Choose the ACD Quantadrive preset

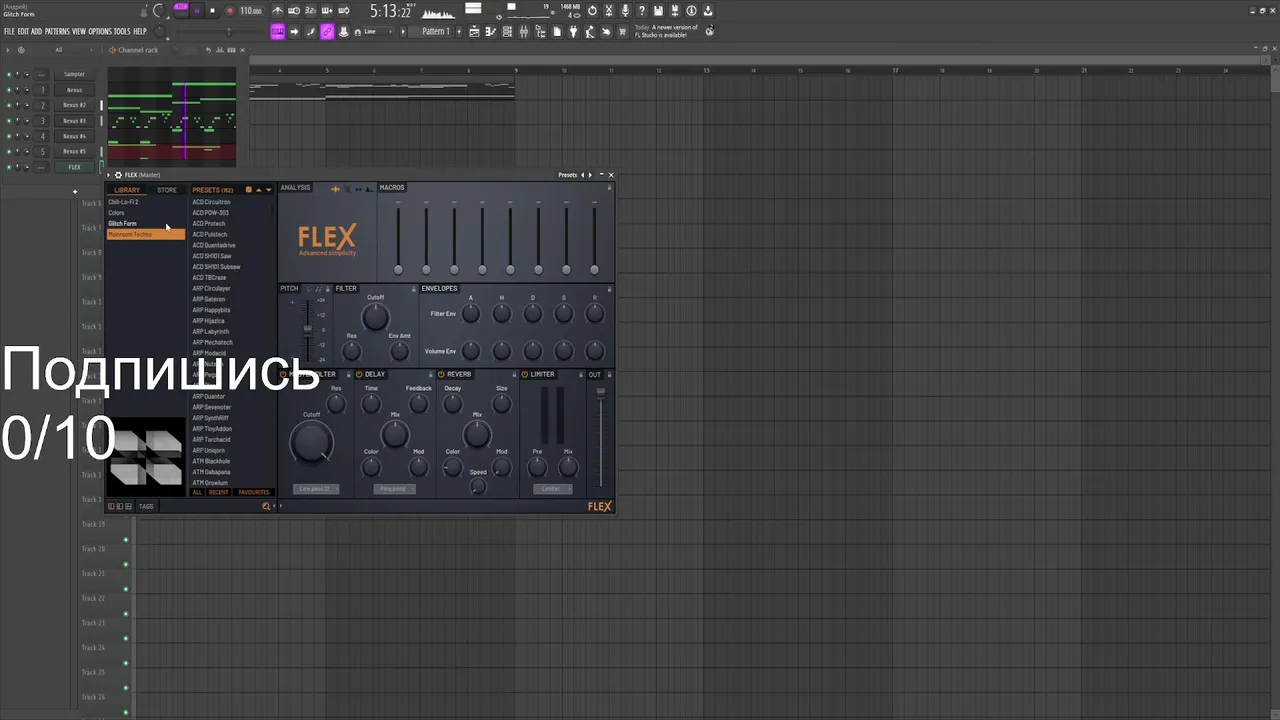click(x=214, y=245)
